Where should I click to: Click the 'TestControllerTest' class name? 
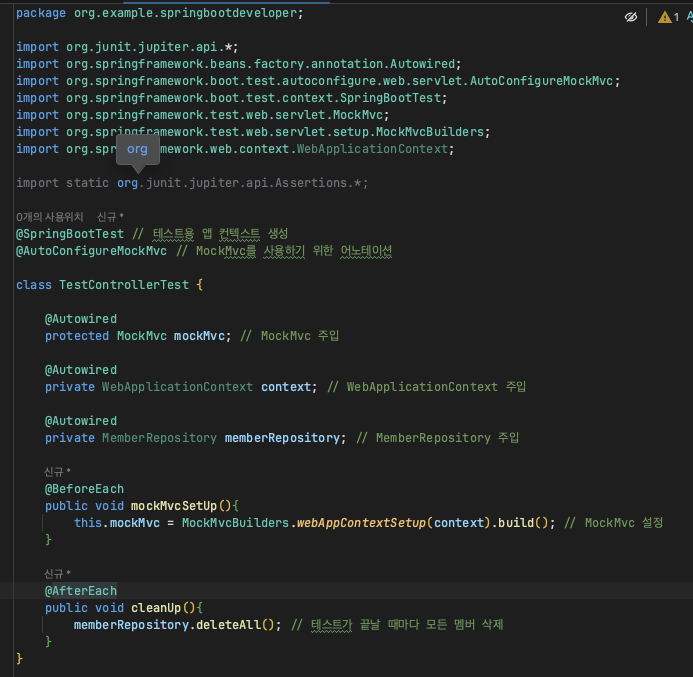(x=124, y=285)
